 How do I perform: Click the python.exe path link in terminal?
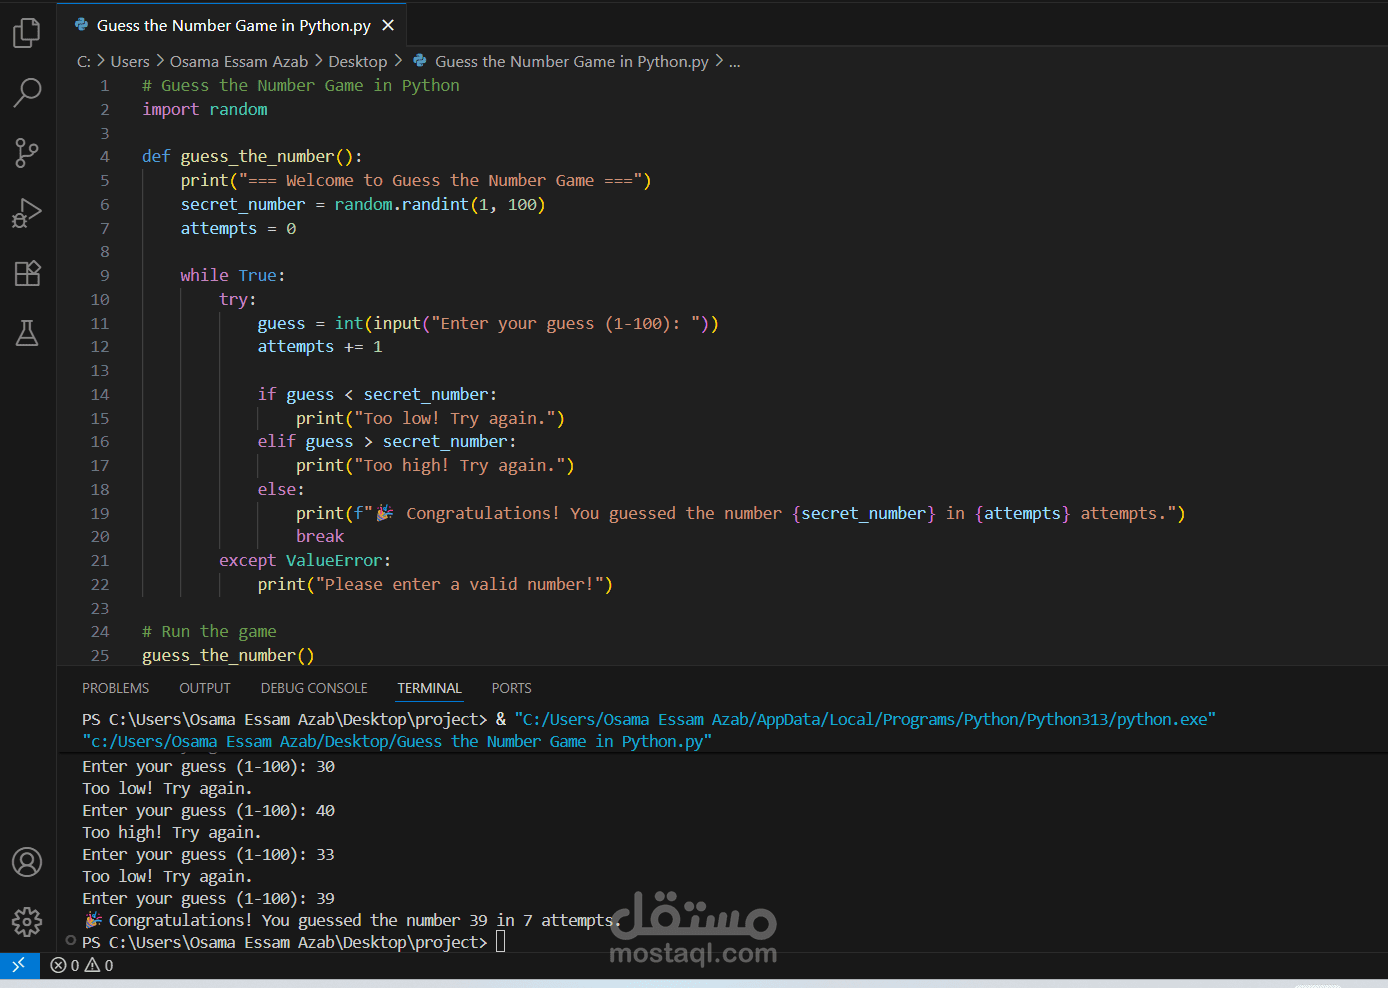pos(864,719)
